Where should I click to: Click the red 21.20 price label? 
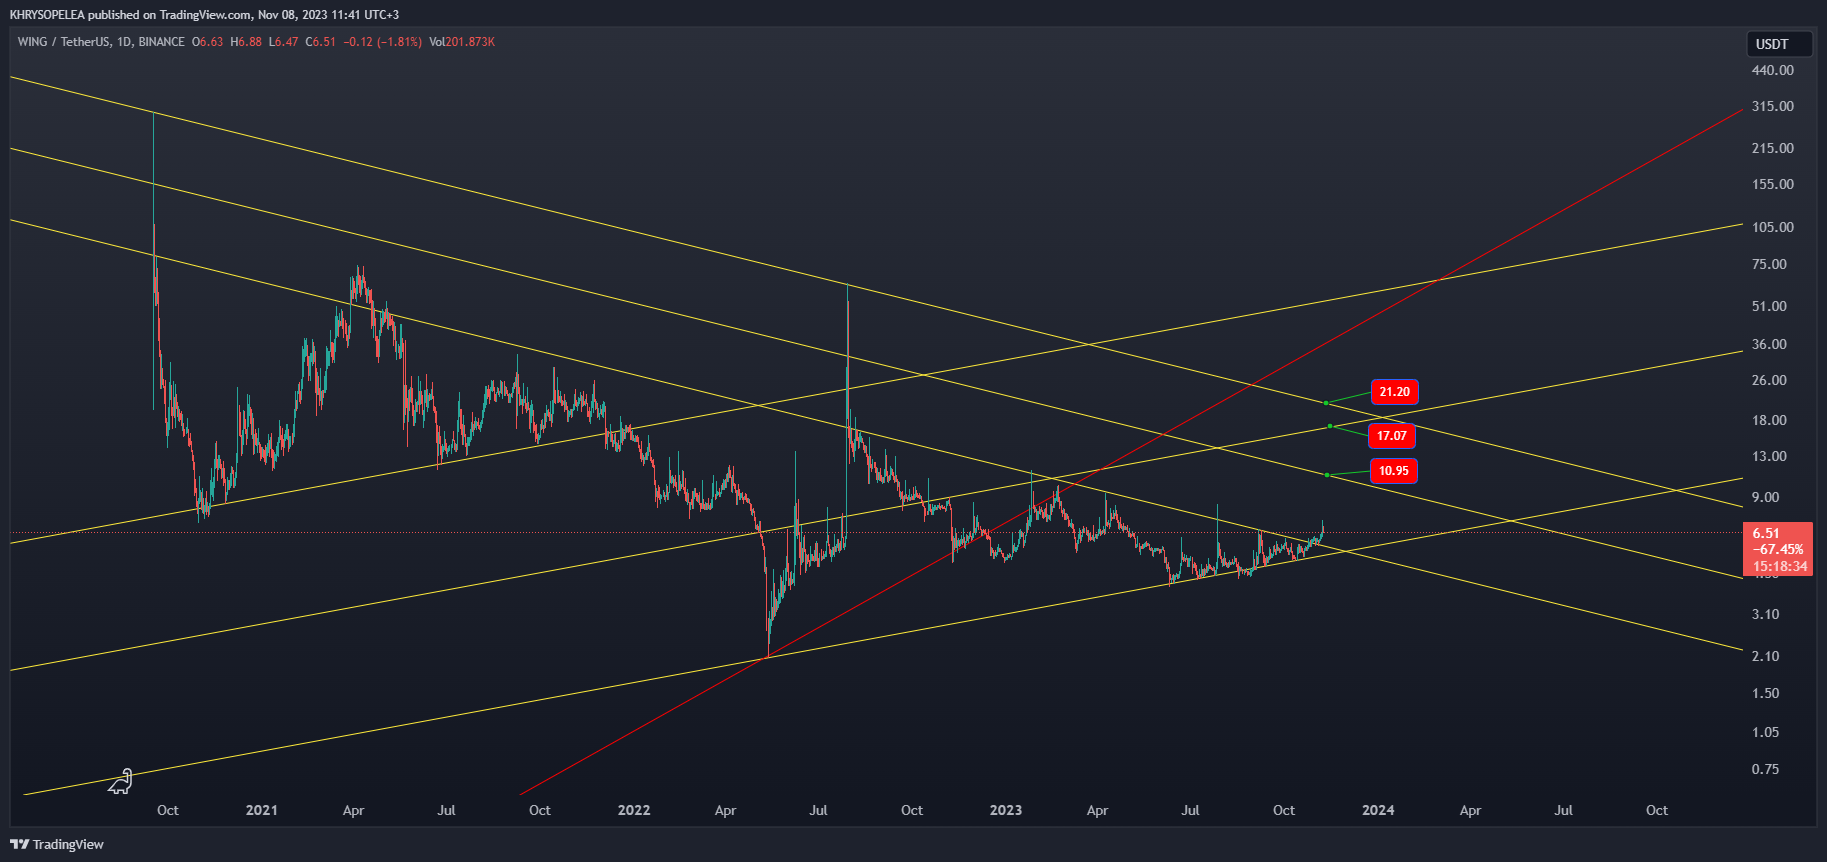pyautogui.click(x=1394, y=392)
